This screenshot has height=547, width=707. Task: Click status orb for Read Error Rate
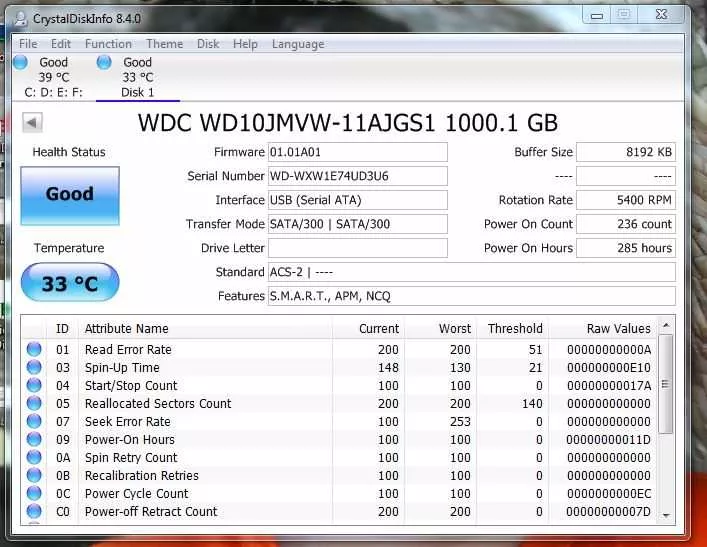(34, 349)
